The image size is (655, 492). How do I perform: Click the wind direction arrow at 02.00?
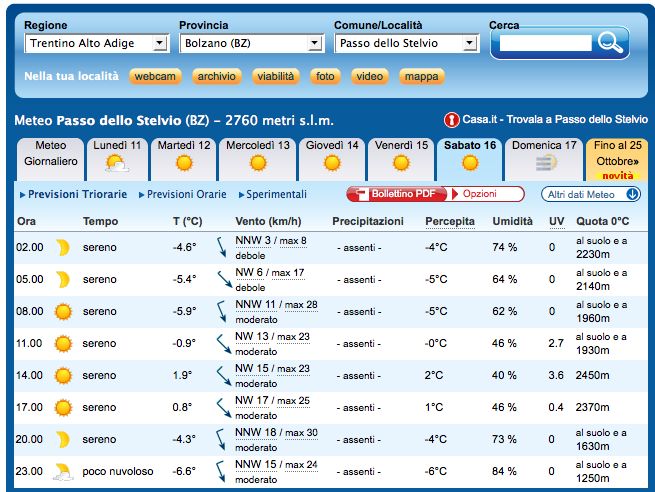pos(222,247)
